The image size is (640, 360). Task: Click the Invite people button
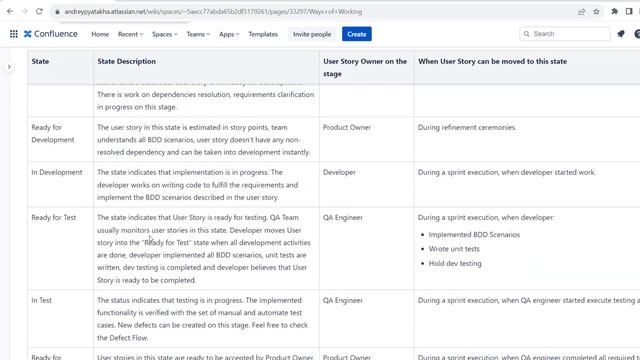(x=312, y=34)
